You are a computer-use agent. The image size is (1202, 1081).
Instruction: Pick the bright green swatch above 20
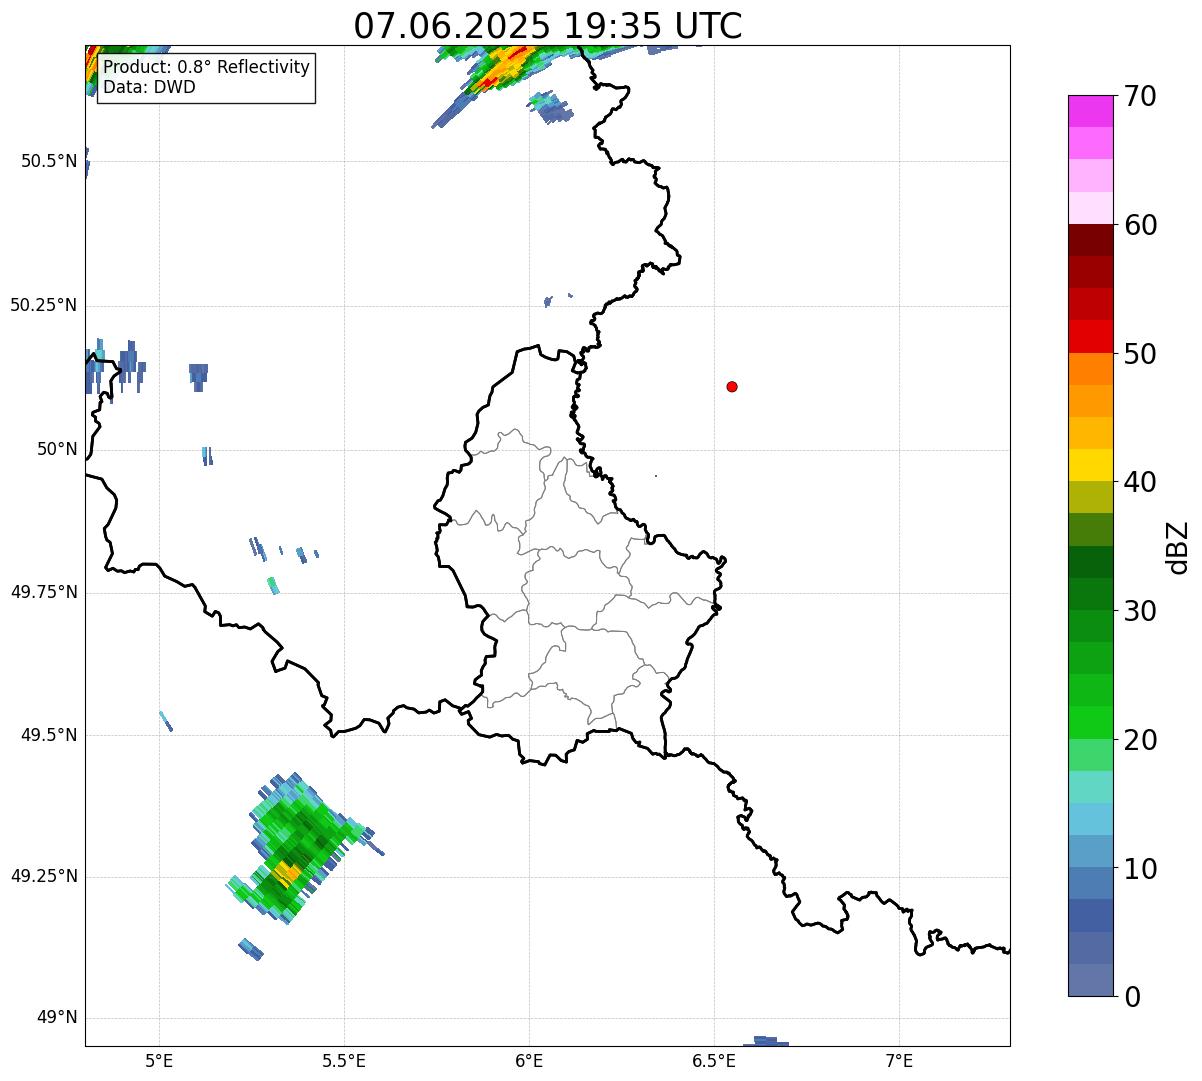(1090, 722)
